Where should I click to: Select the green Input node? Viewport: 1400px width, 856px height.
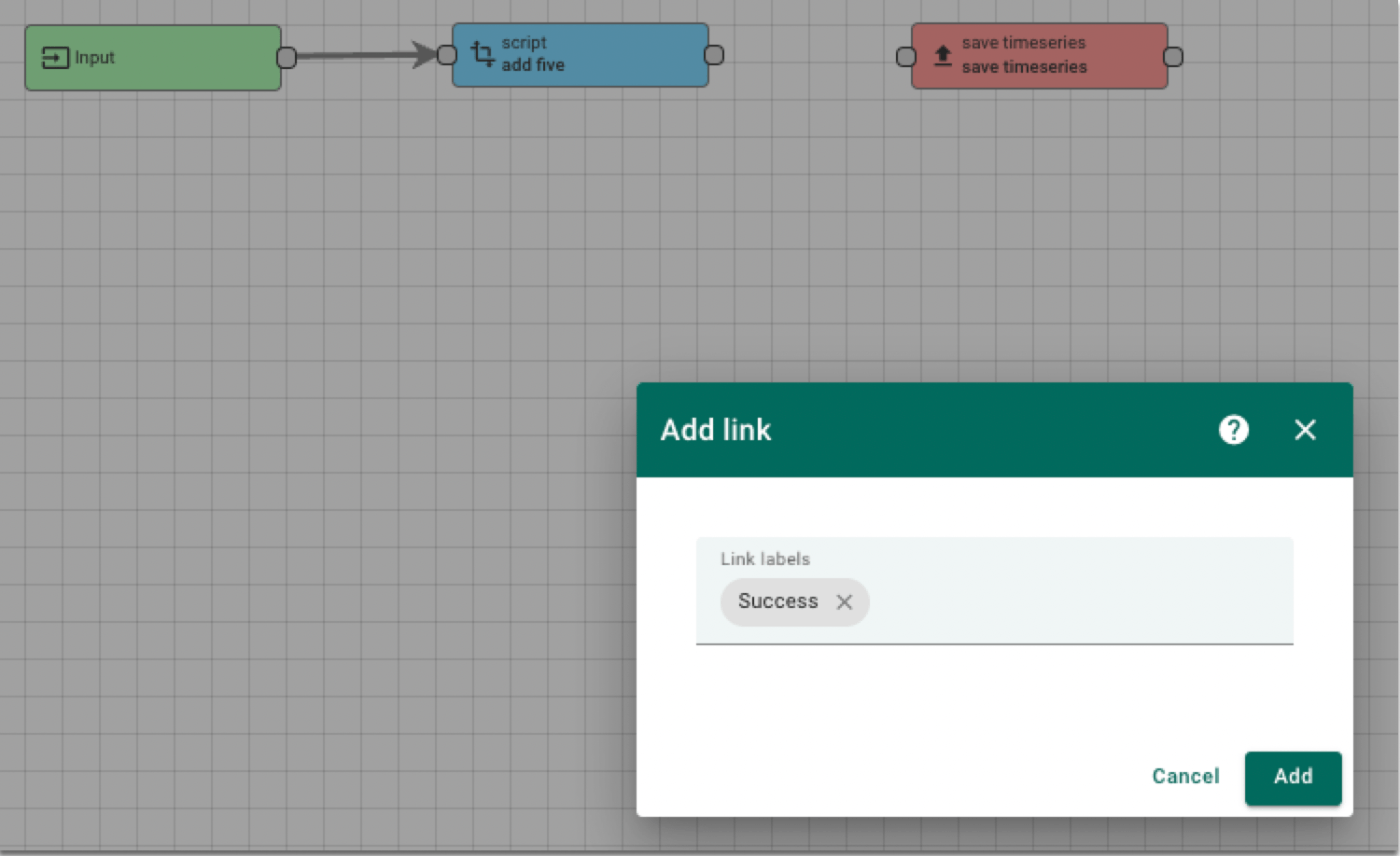point(153,58)
